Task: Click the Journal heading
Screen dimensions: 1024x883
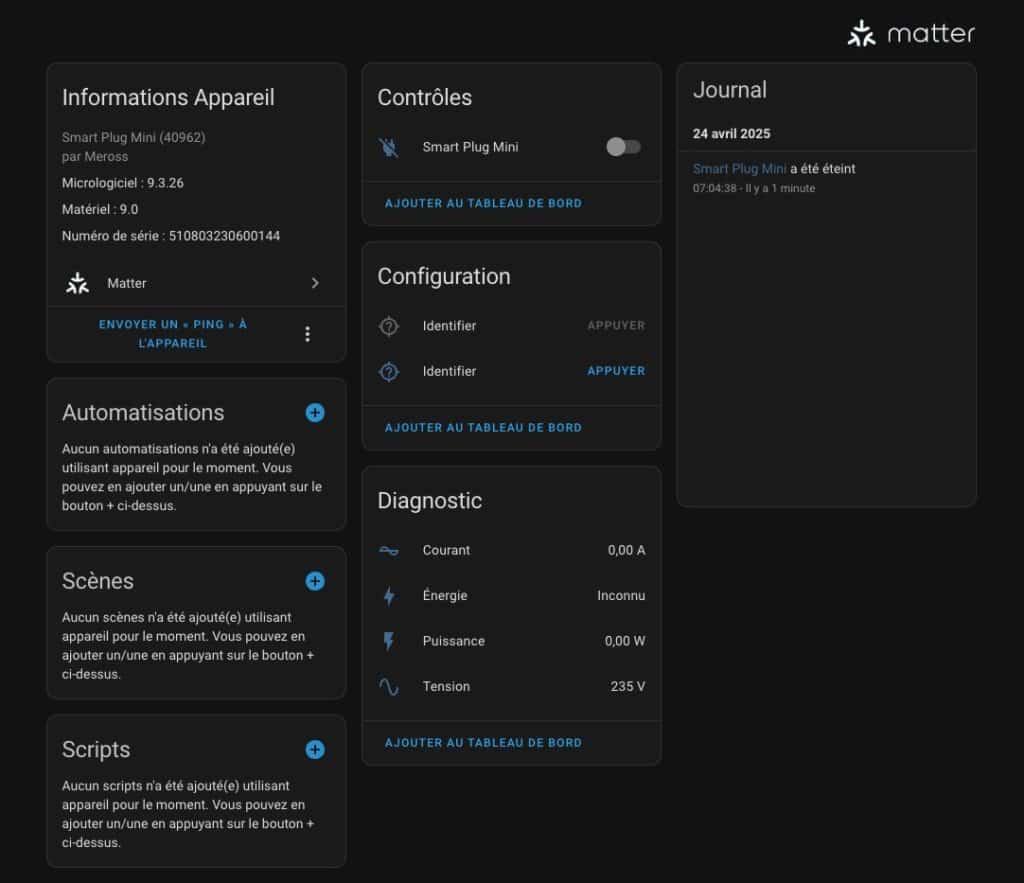Action: tap(729, 90)
